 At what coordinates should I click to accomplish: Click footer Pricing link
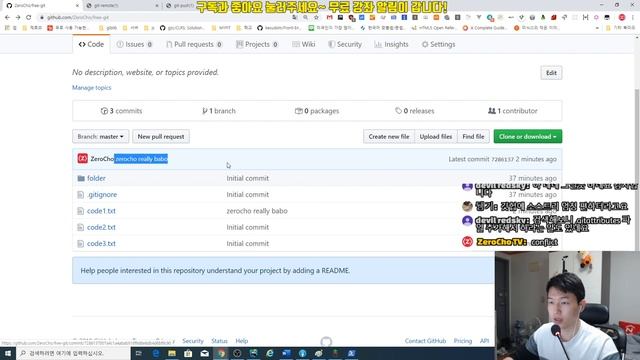point(463,341)
